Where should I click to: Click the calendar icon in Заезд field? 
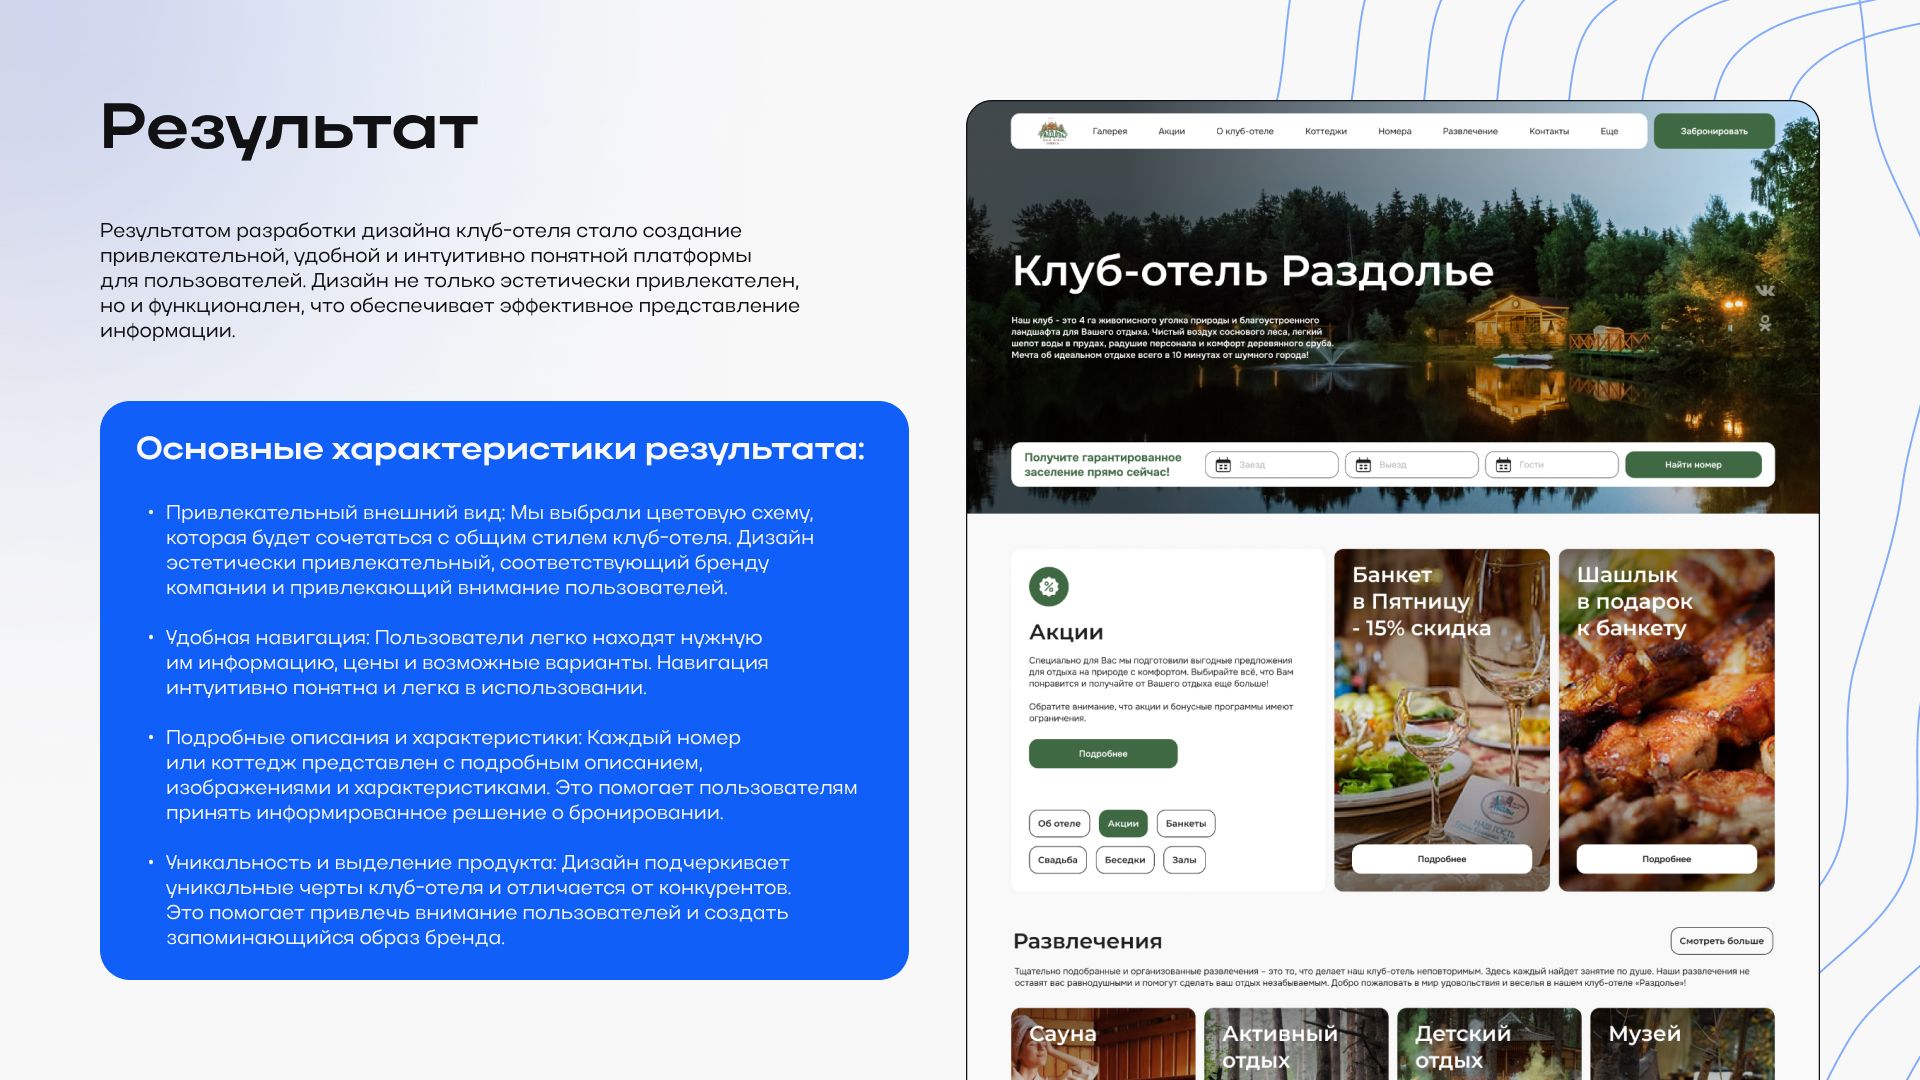1223,465
